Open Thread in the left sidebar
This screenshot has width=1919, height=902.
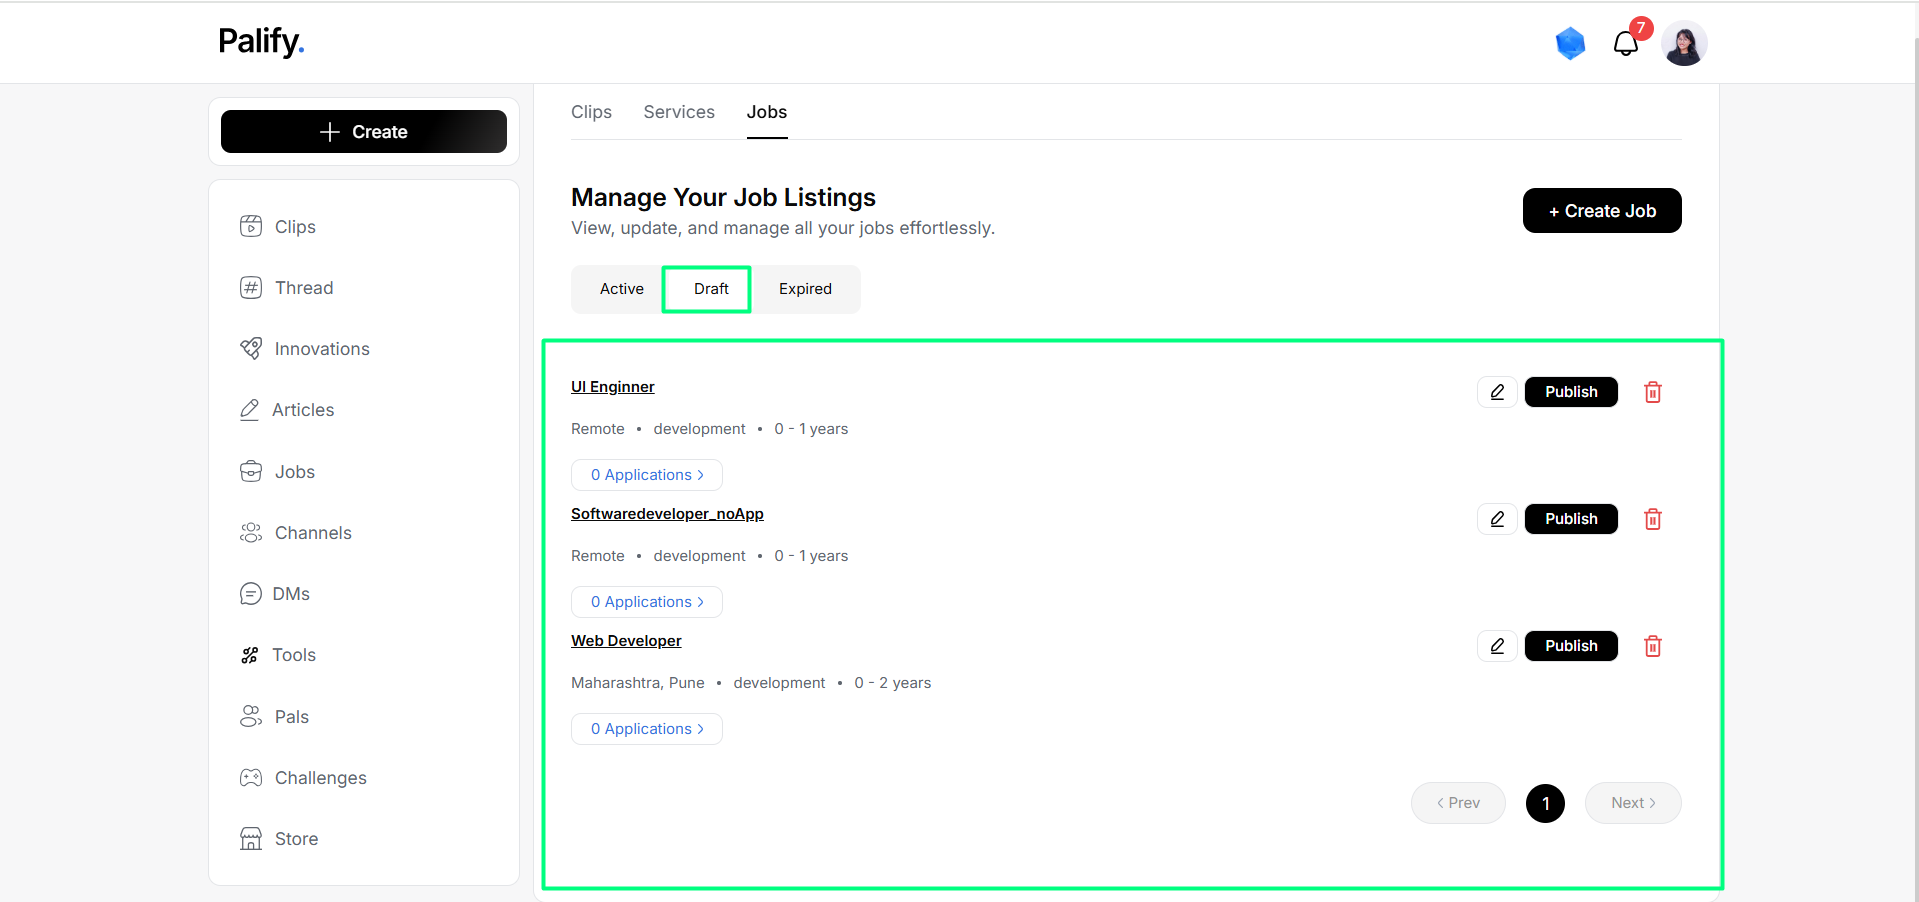287,288
